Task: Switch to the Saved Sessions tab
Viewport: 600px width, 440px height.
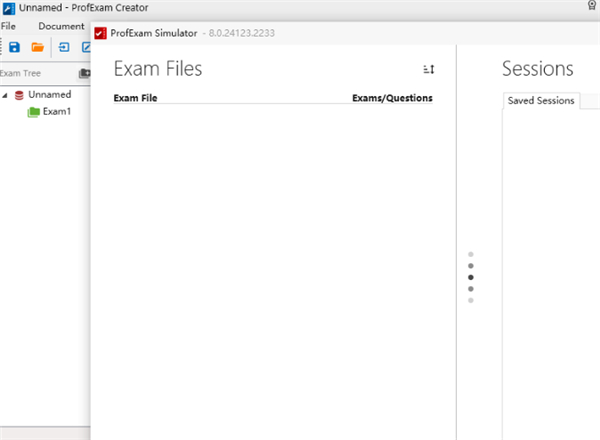Action: (x=541, y=101)
